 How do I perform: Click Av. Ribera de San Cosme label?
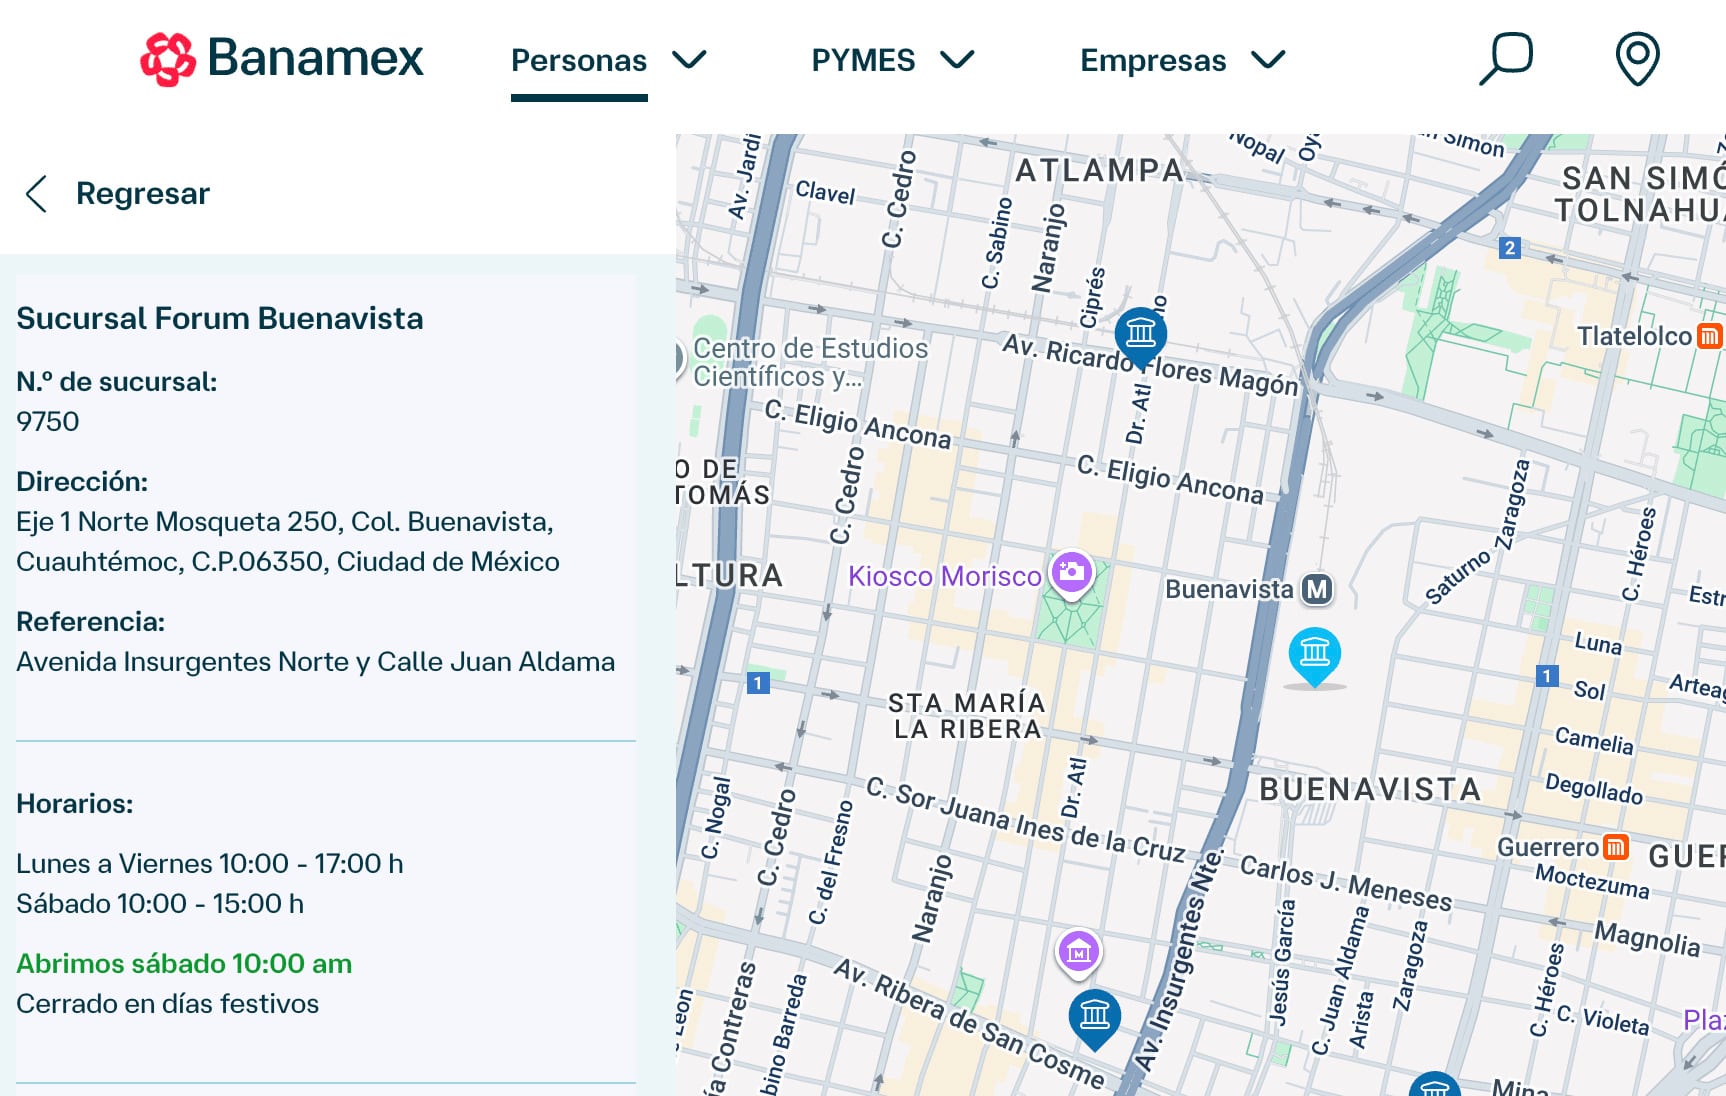[x=970, y=1024]
